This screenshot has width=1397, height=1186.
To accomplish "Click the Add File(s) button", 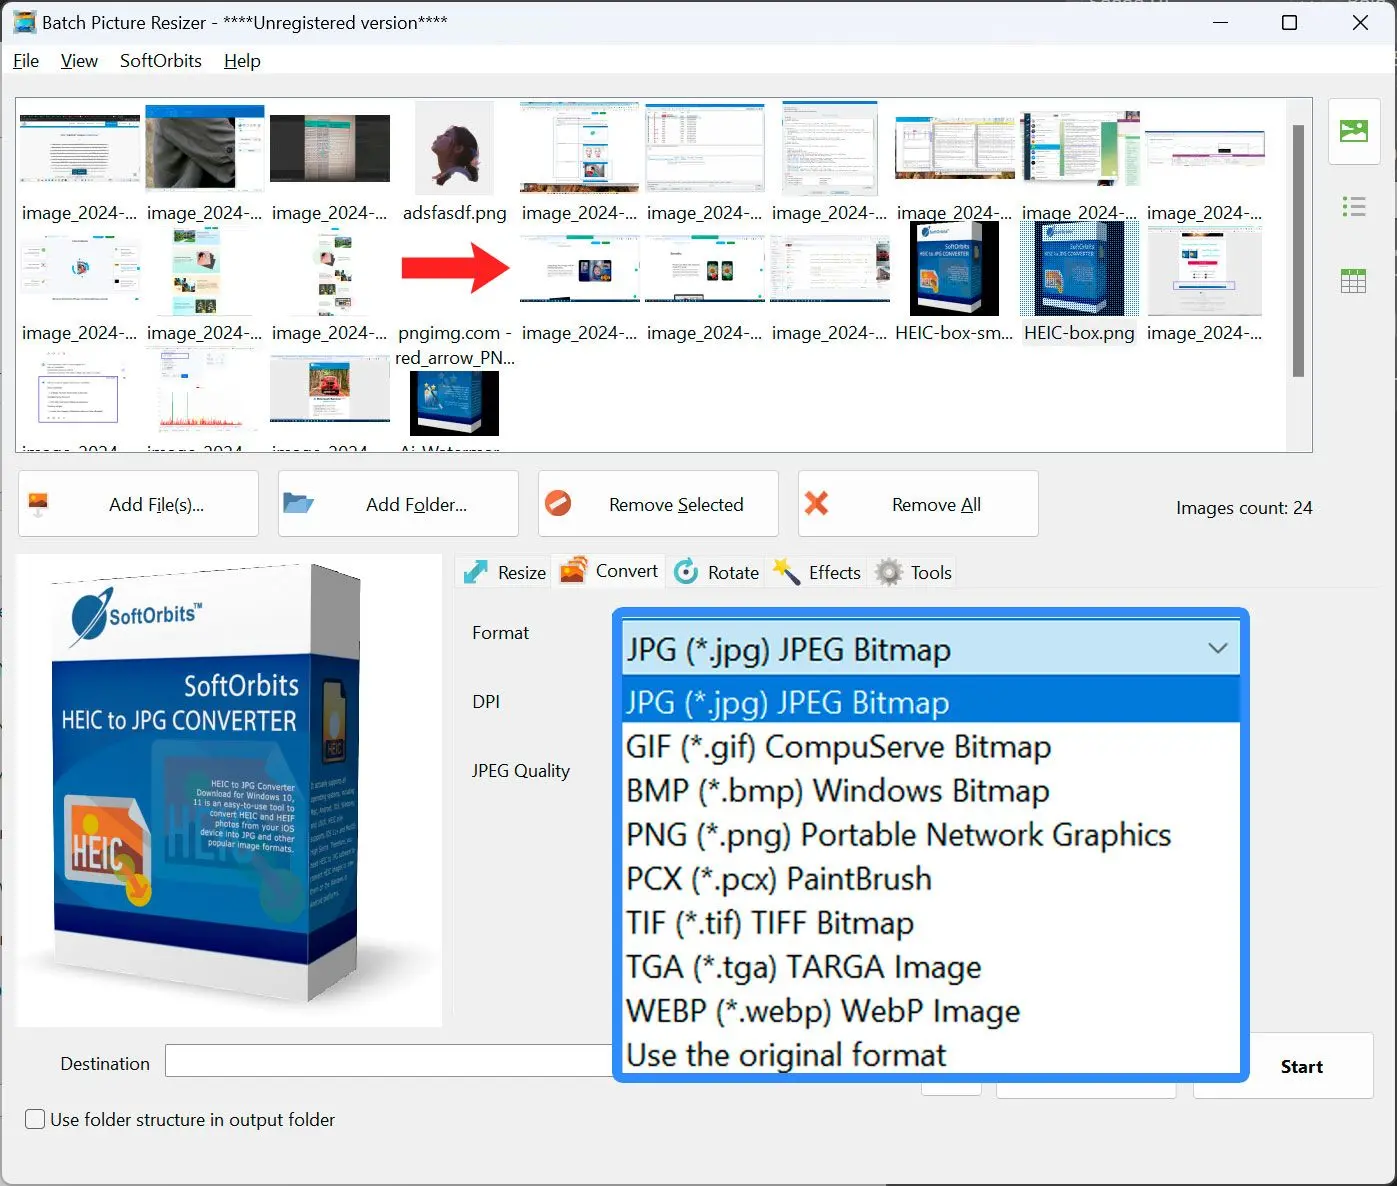I will (x=138, y=504).
